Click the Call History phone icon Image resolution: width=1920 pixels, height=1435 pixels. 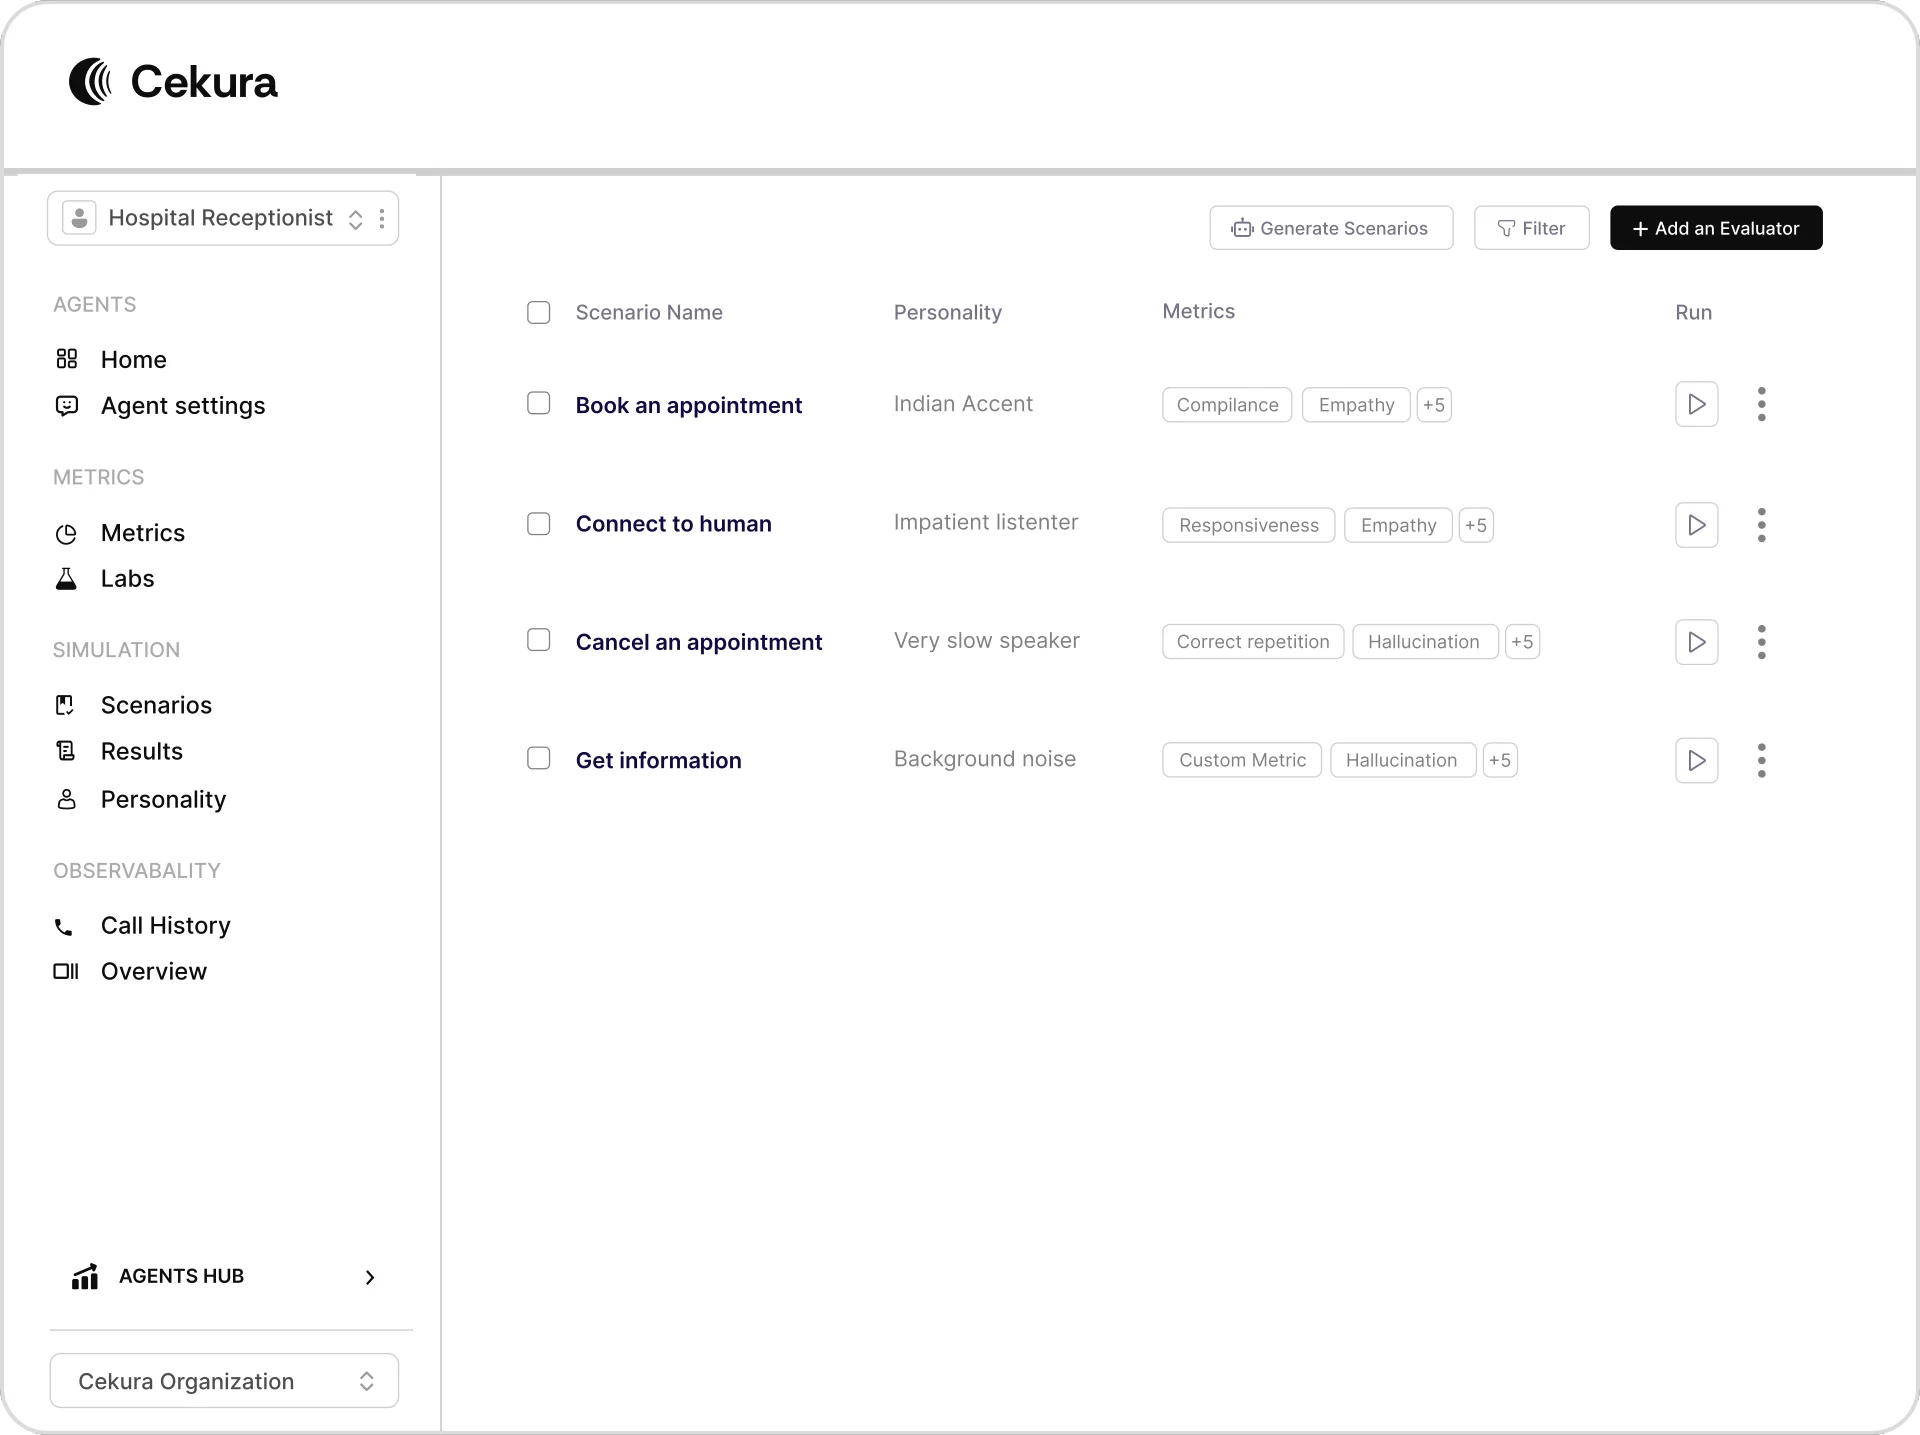click(64, 926)
